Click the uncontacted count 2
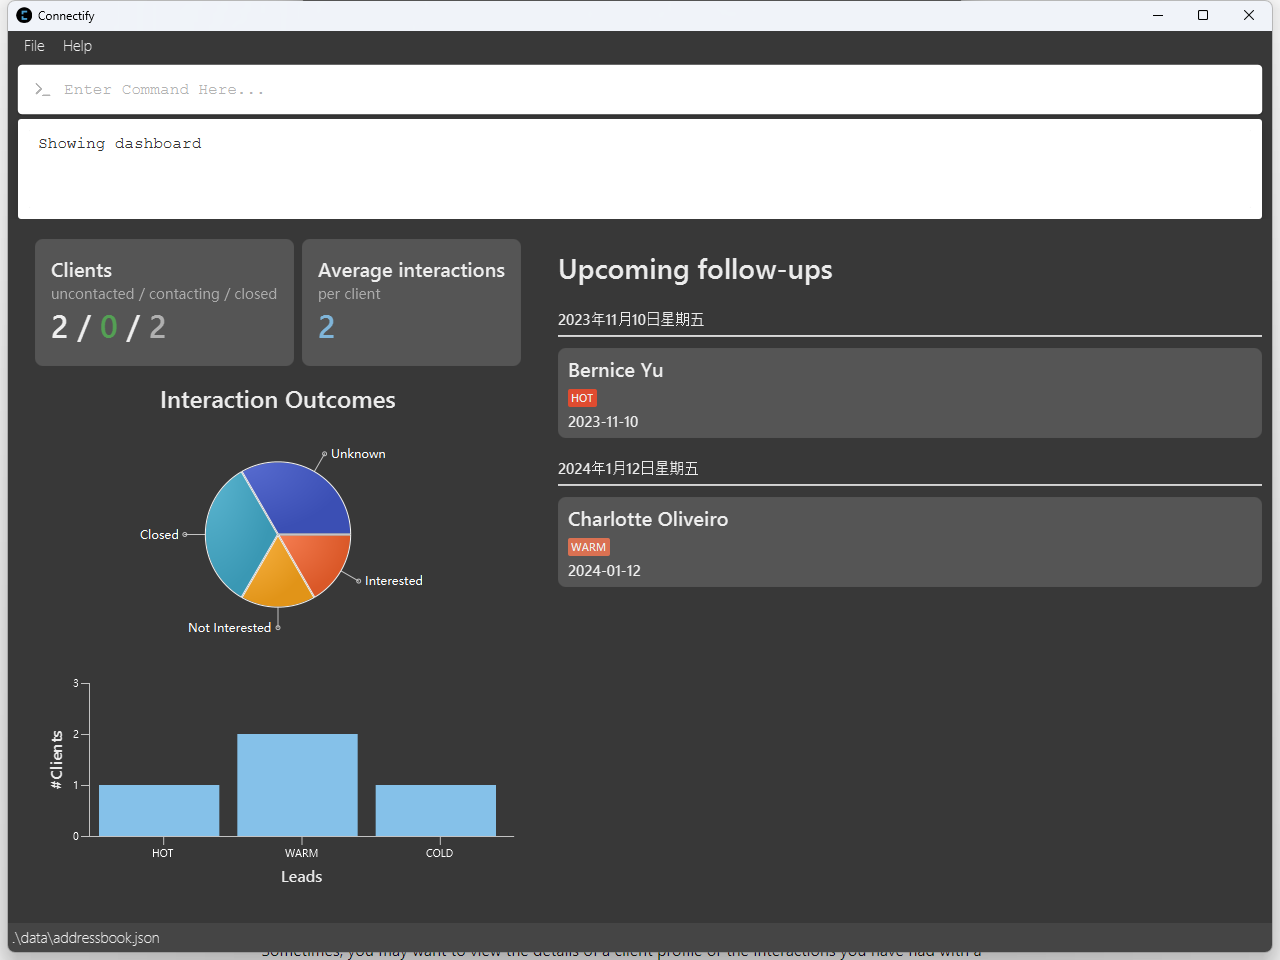The height and width of the screenshot is (960, 1280). 60,327
